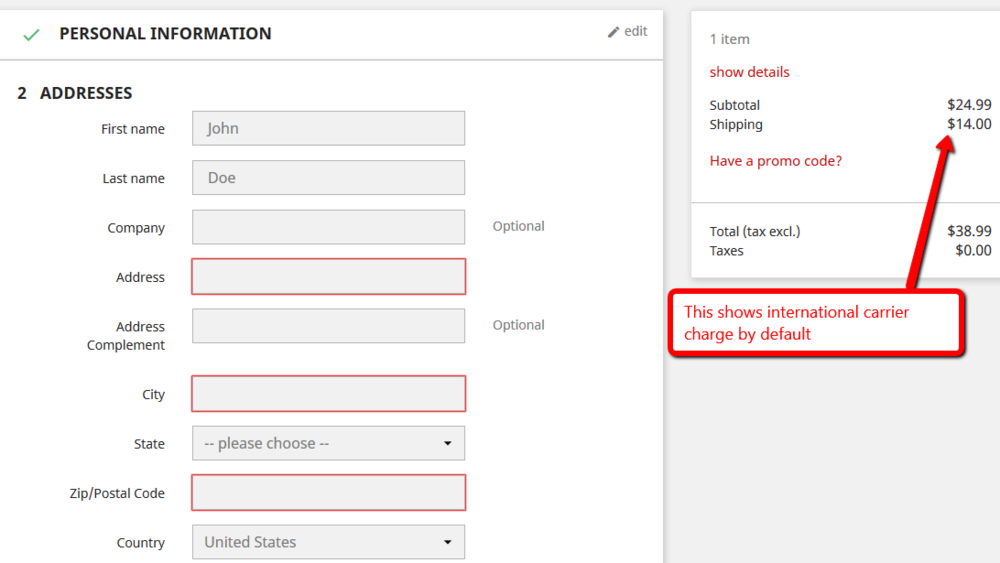
Task: Select the Address Complement field
Action: 328,326
